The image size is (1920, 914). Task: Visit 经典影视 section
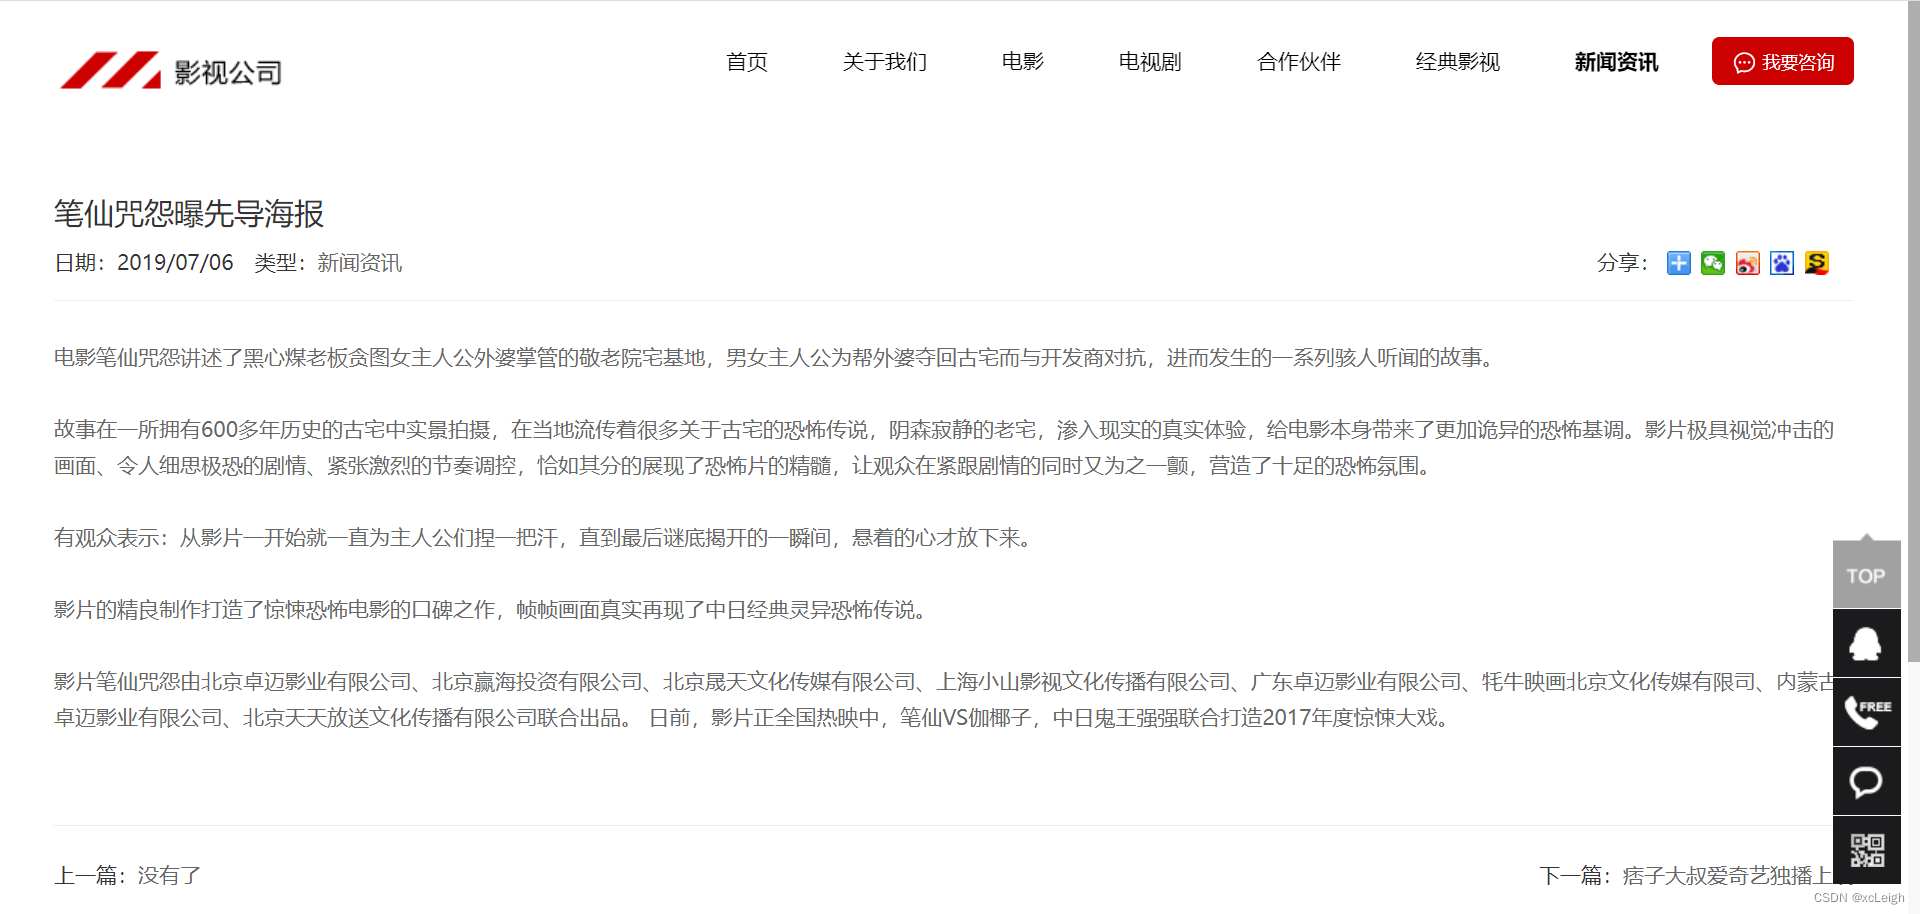click(x=1458, y=62)
